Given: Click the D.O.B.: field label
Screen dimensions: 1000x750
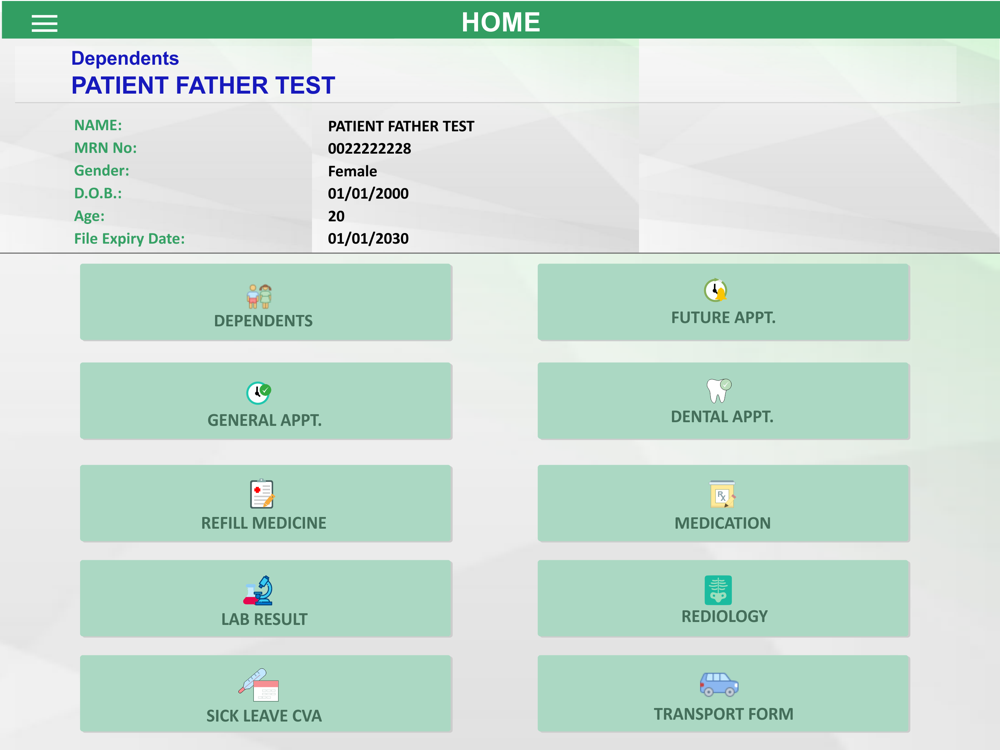Looking at the screenshot, I should 98,193.
